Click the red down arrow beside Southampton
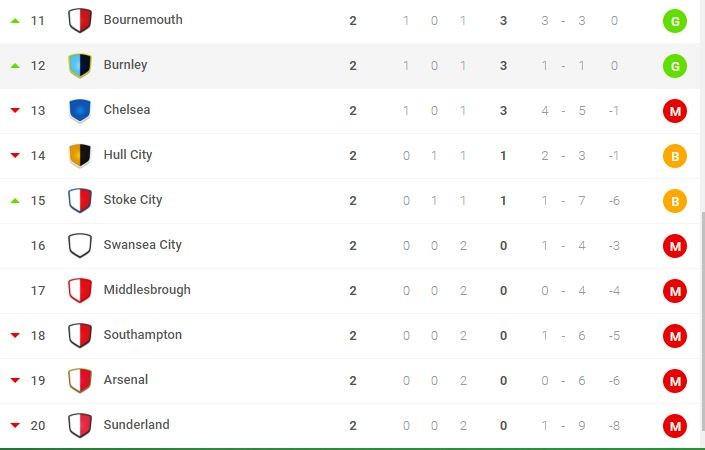This screenshot has height=450, width=705. click(x=15, y=335)
